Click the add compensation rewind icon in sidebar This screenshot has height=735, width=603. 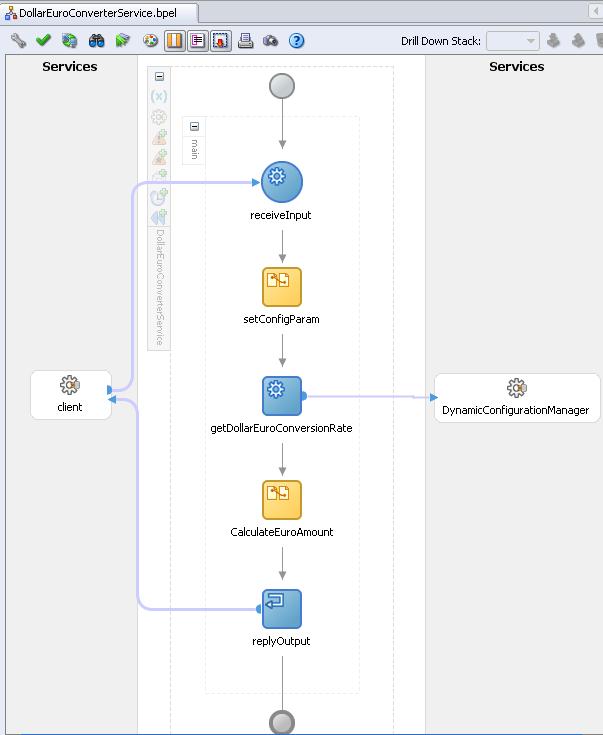(159, 218)
